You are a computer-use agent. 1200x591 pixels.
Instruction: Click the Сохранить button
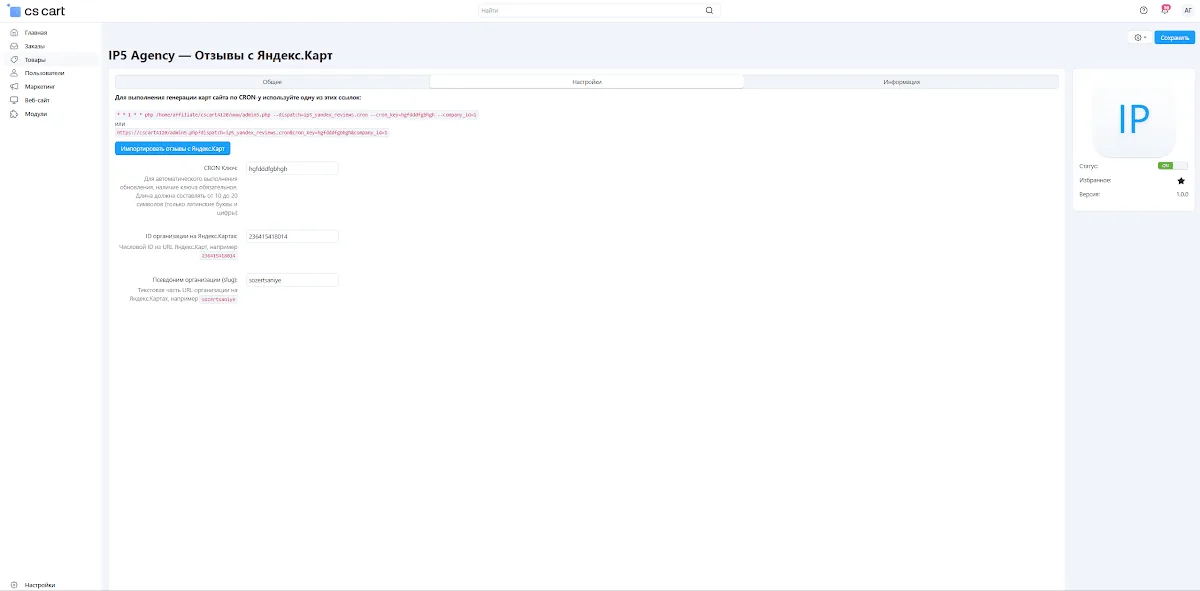pyautogui.click(x=1174, y=38)
